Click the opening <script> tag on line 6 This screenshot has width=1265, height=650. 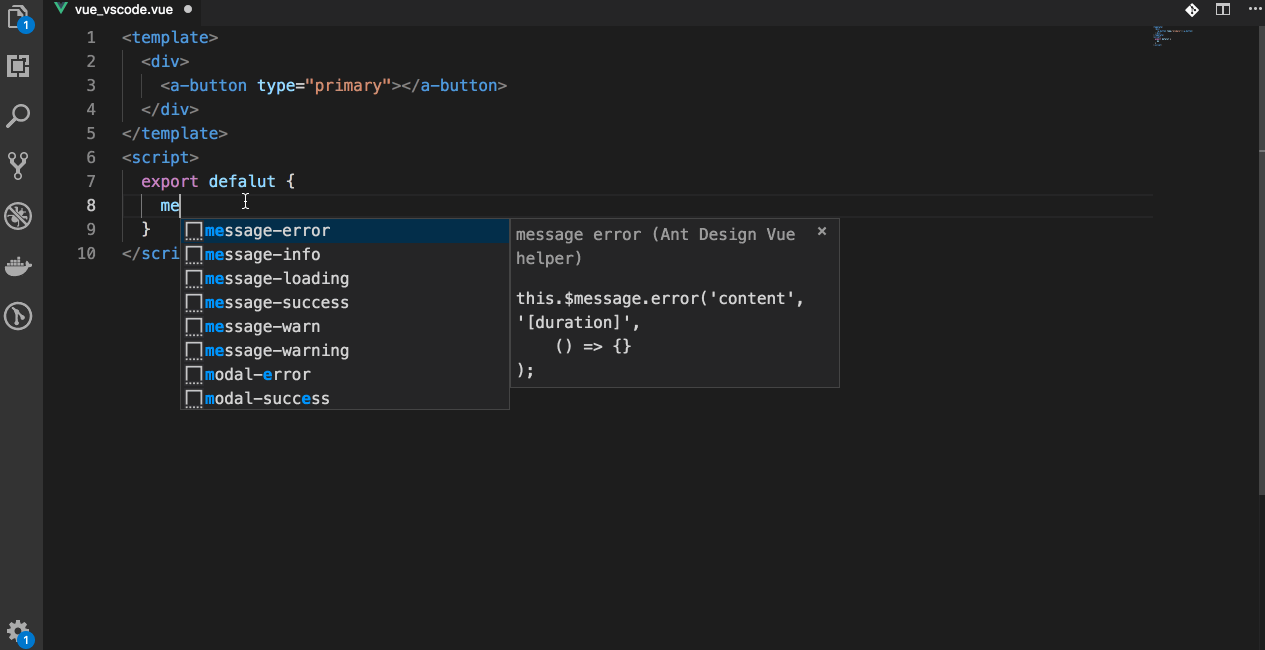(x=160, y=158)
